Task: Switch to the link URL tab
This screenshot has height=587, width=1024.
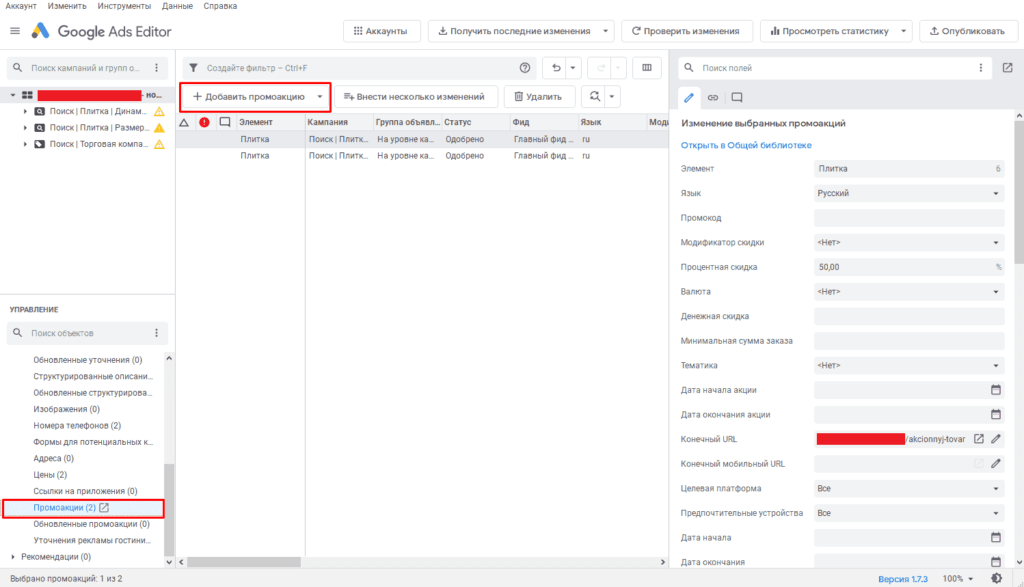Action: (x=712, y=98)
